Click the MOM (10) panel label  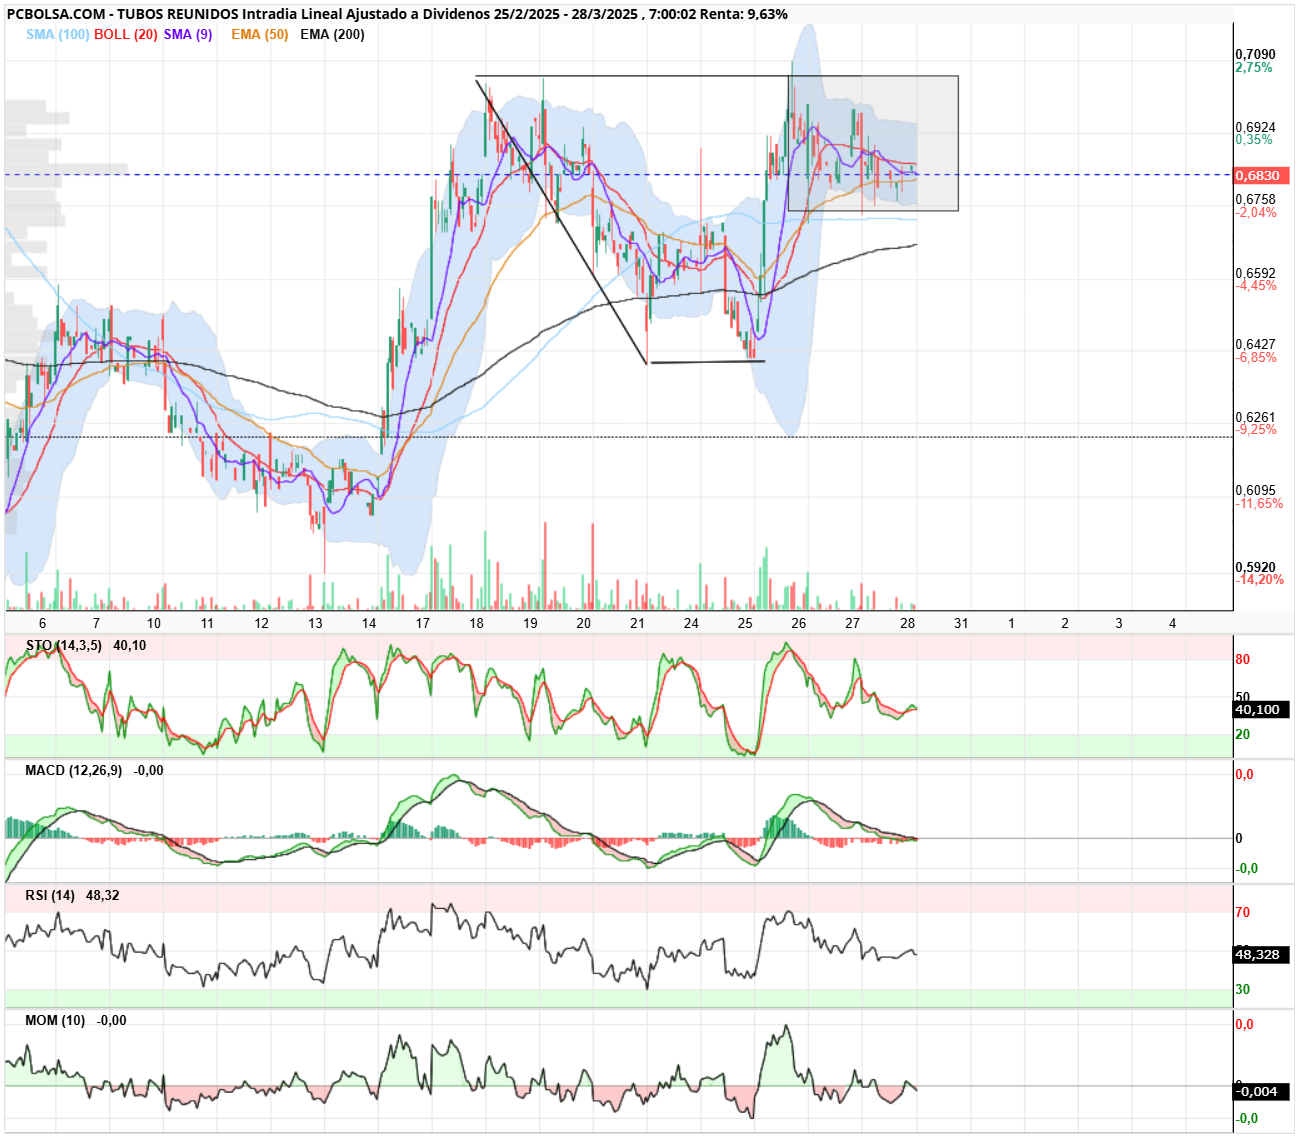tap(55, 1020)
